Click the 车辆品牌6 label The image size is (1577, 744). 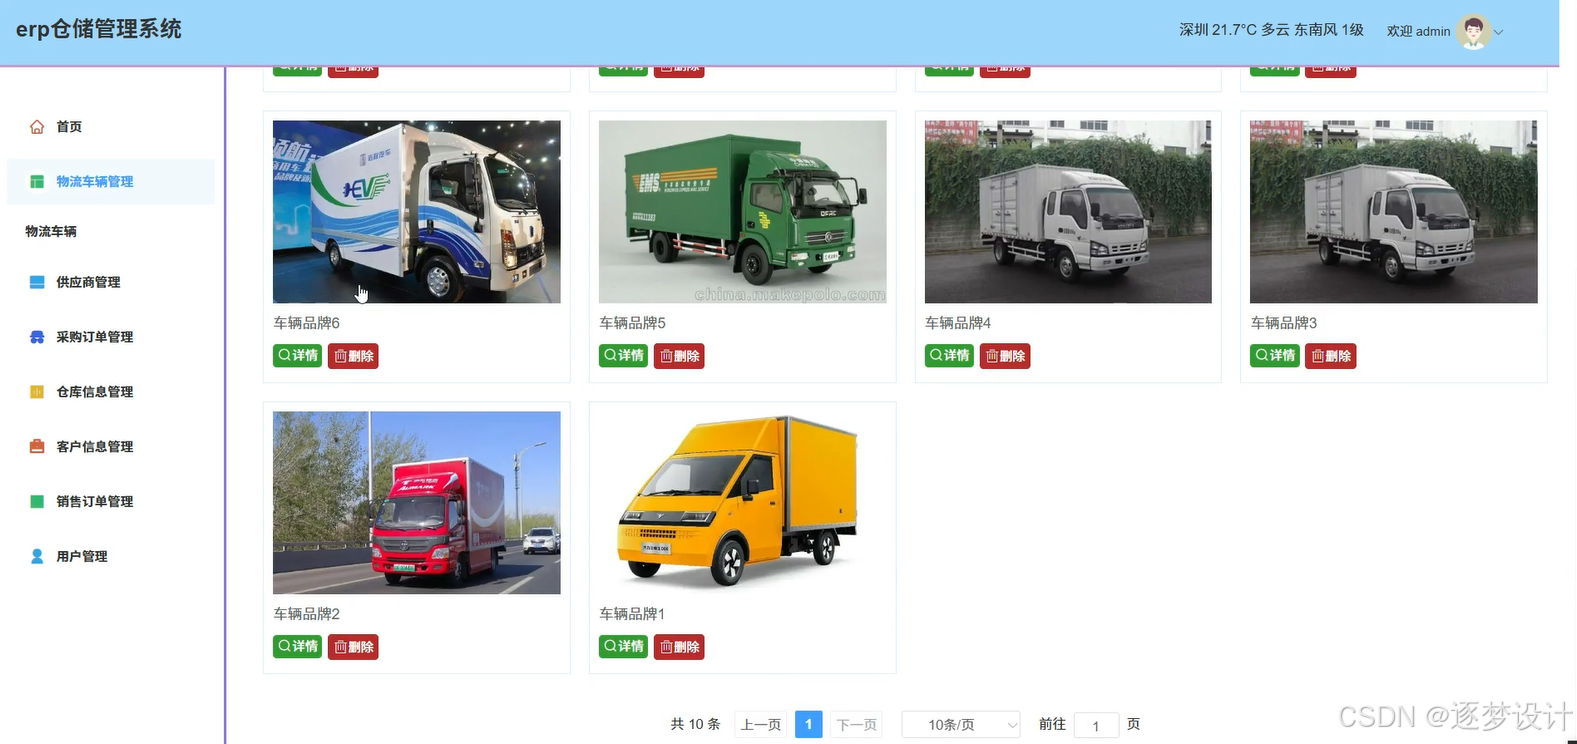coord(307,323)
